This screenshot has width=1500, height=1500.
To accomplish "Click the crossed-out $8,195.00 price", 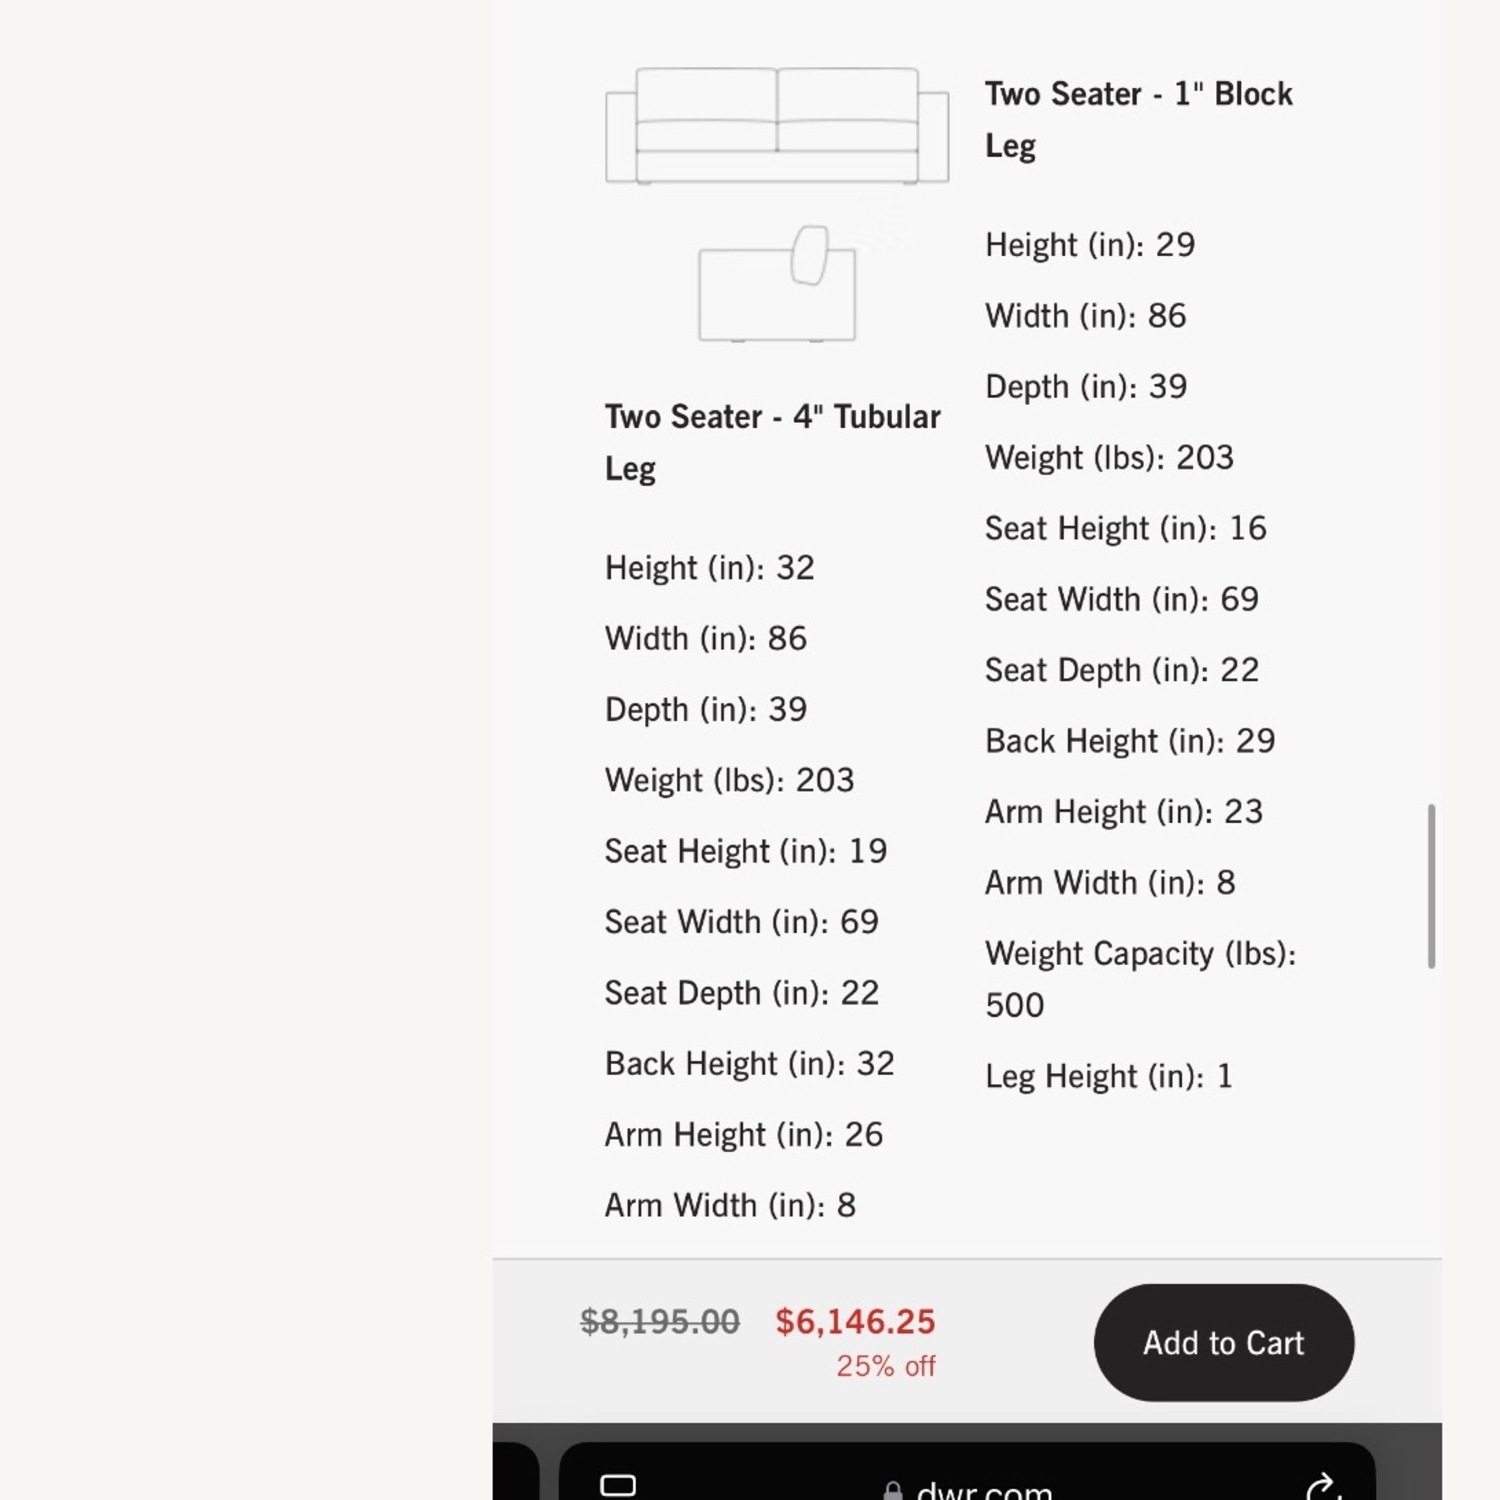I will point(660,1322).
